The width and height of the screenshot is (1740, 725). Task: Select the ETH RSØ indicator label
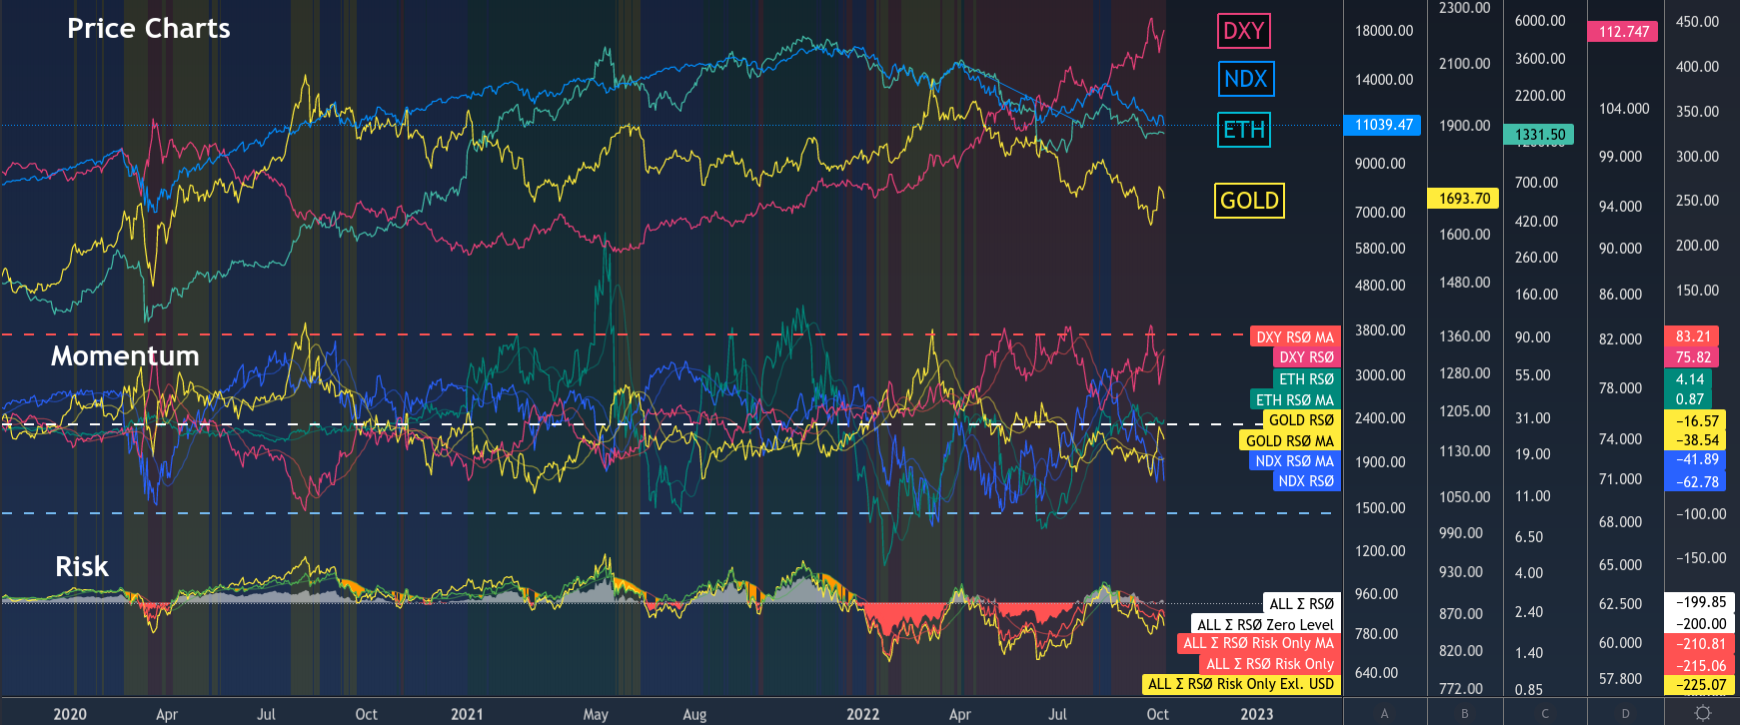pos(1306,379)
